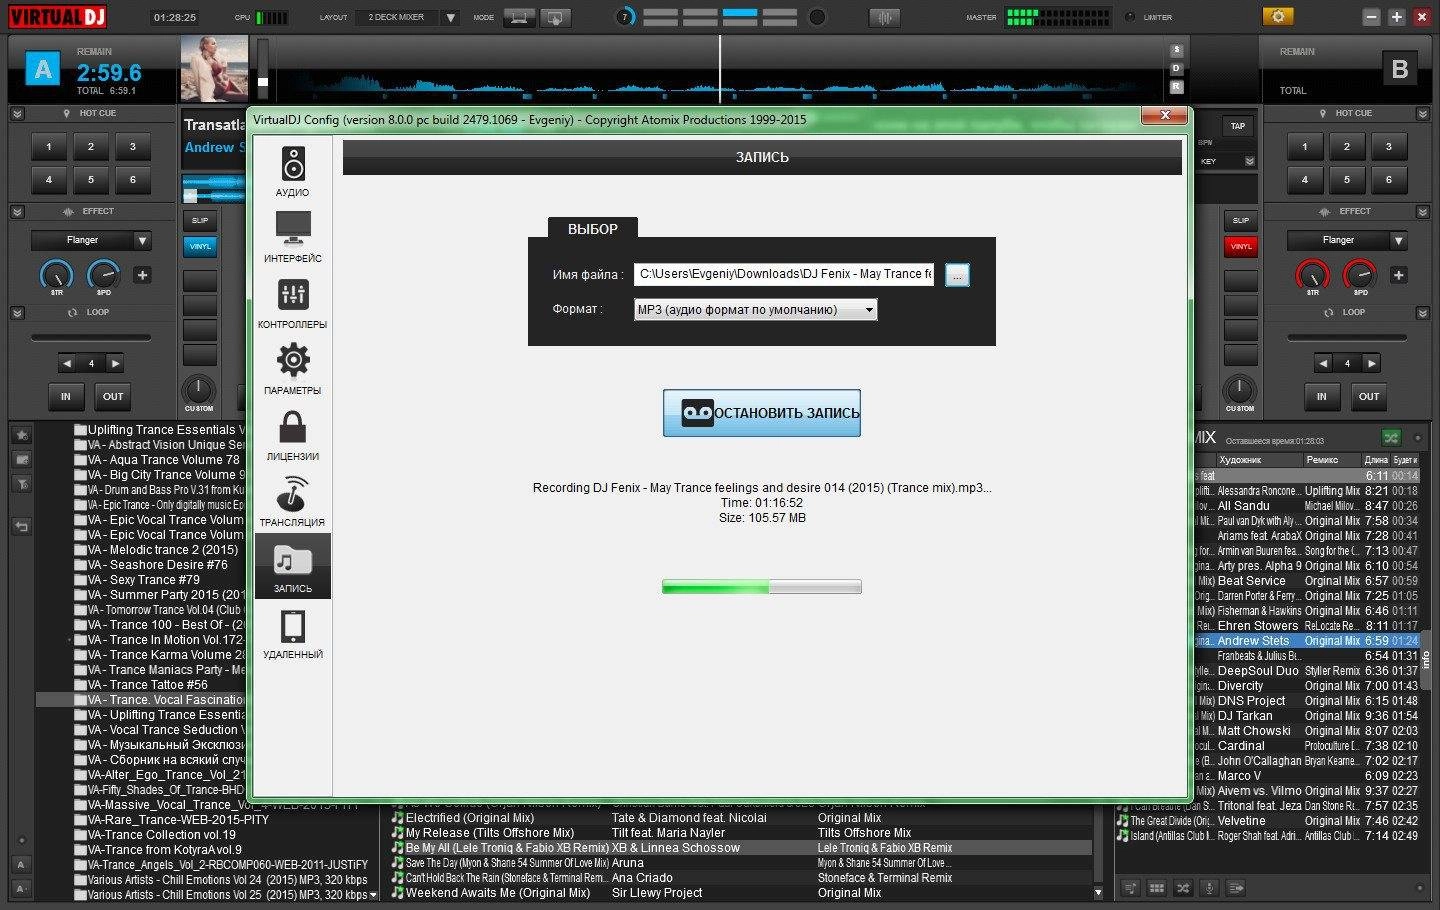Click the plus button beside deck B effect knobs
This screenshot has width=1440, height=910.
1398,275
